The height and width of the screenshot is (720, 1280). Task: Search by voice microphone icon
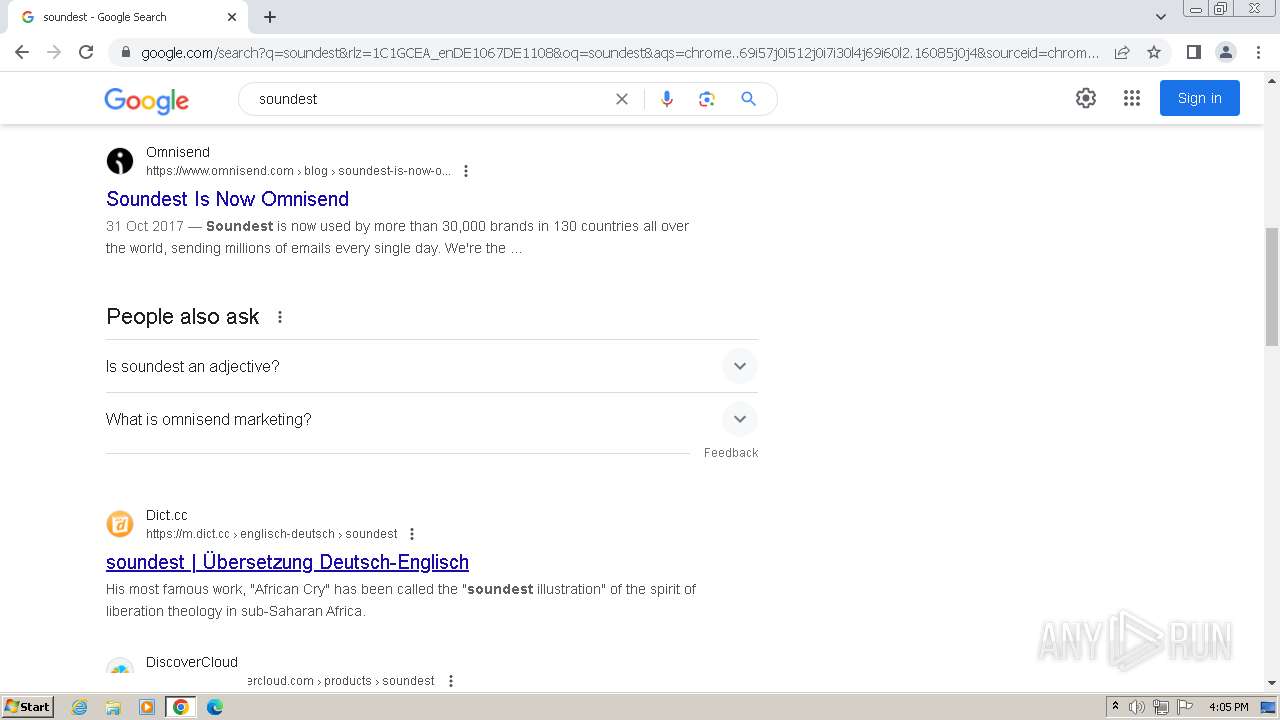click(667, 99)
